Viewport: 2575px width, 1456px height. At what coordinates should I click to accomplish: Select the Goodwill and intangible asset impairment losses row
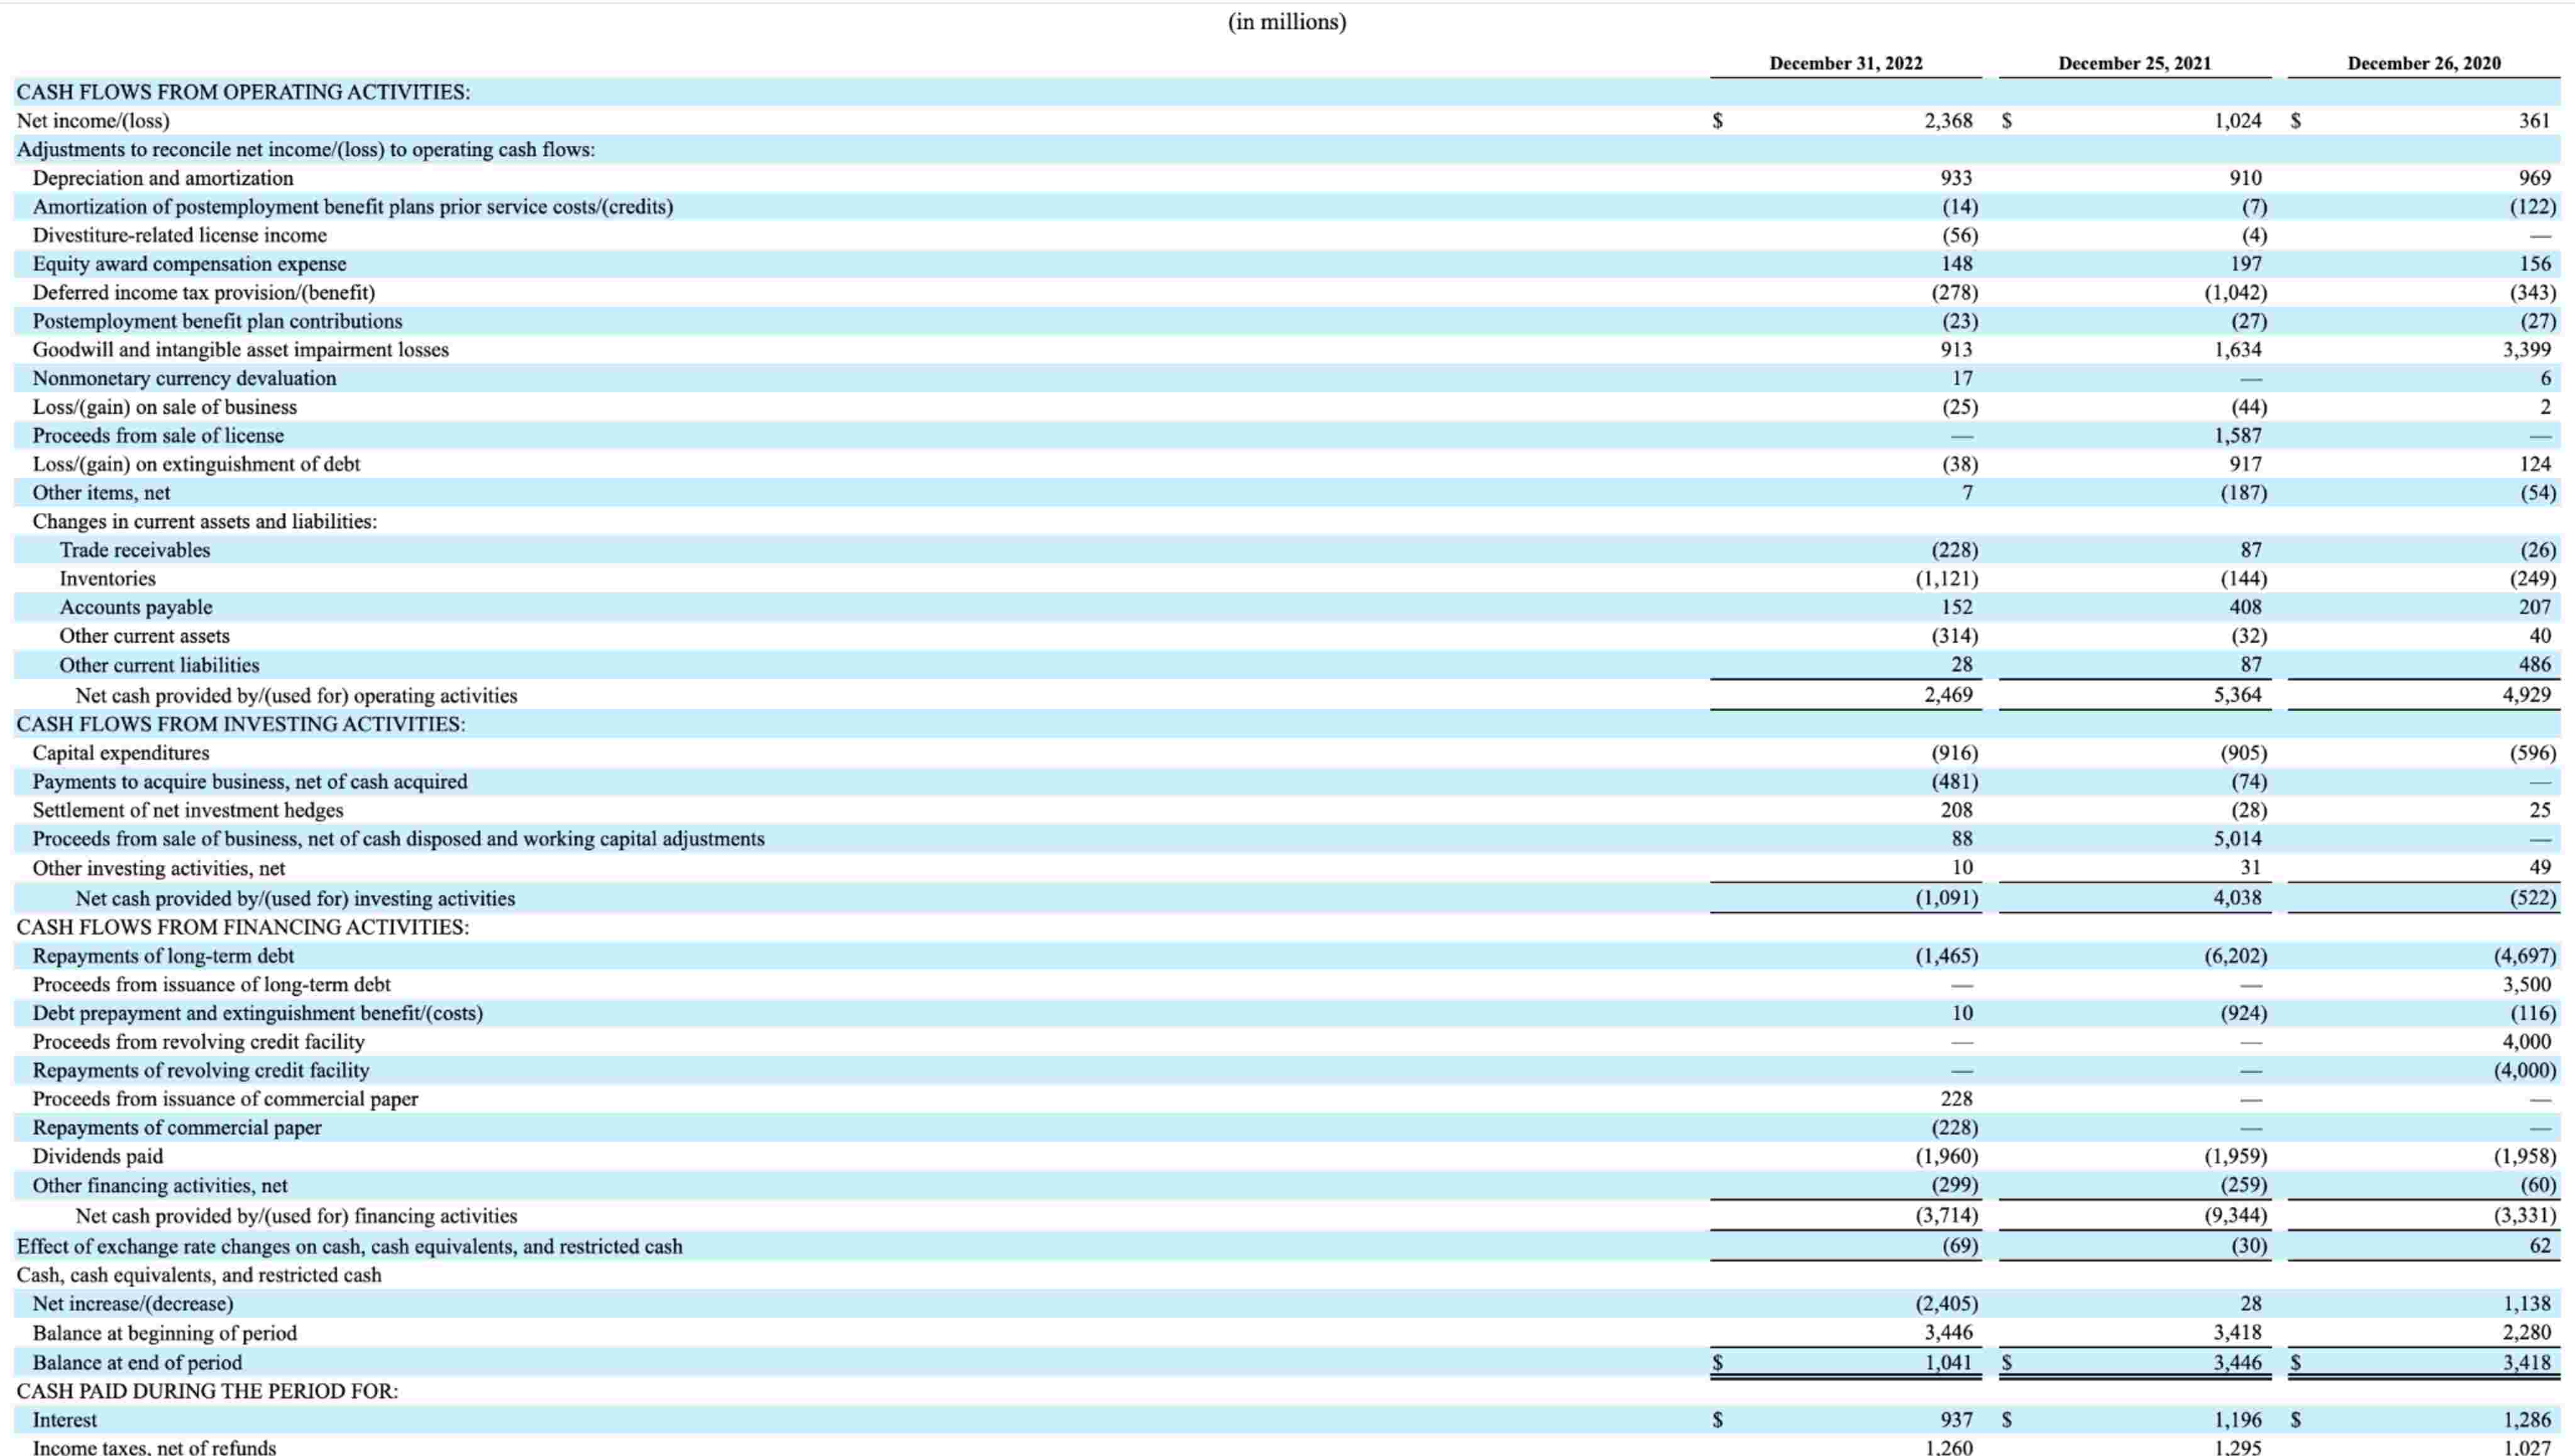pyautogui.click(x=241, y=349)
